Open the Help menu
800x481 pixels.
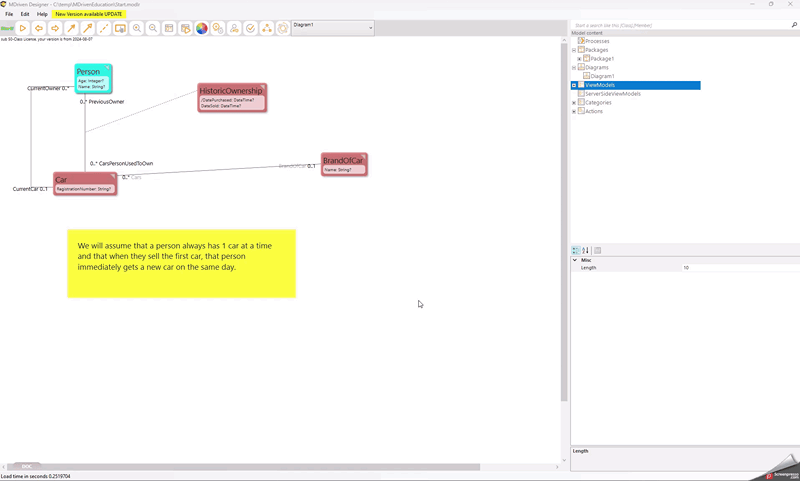click(x=42, y=14)
